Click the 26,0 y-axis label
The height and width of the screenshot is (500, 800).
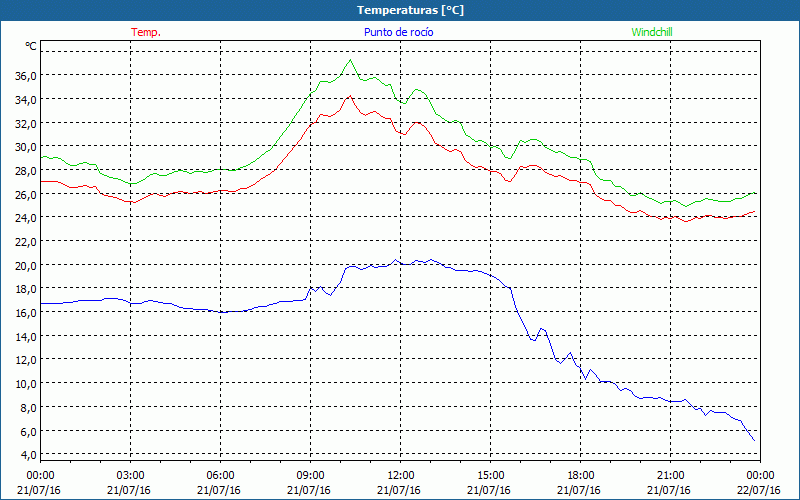26,195
